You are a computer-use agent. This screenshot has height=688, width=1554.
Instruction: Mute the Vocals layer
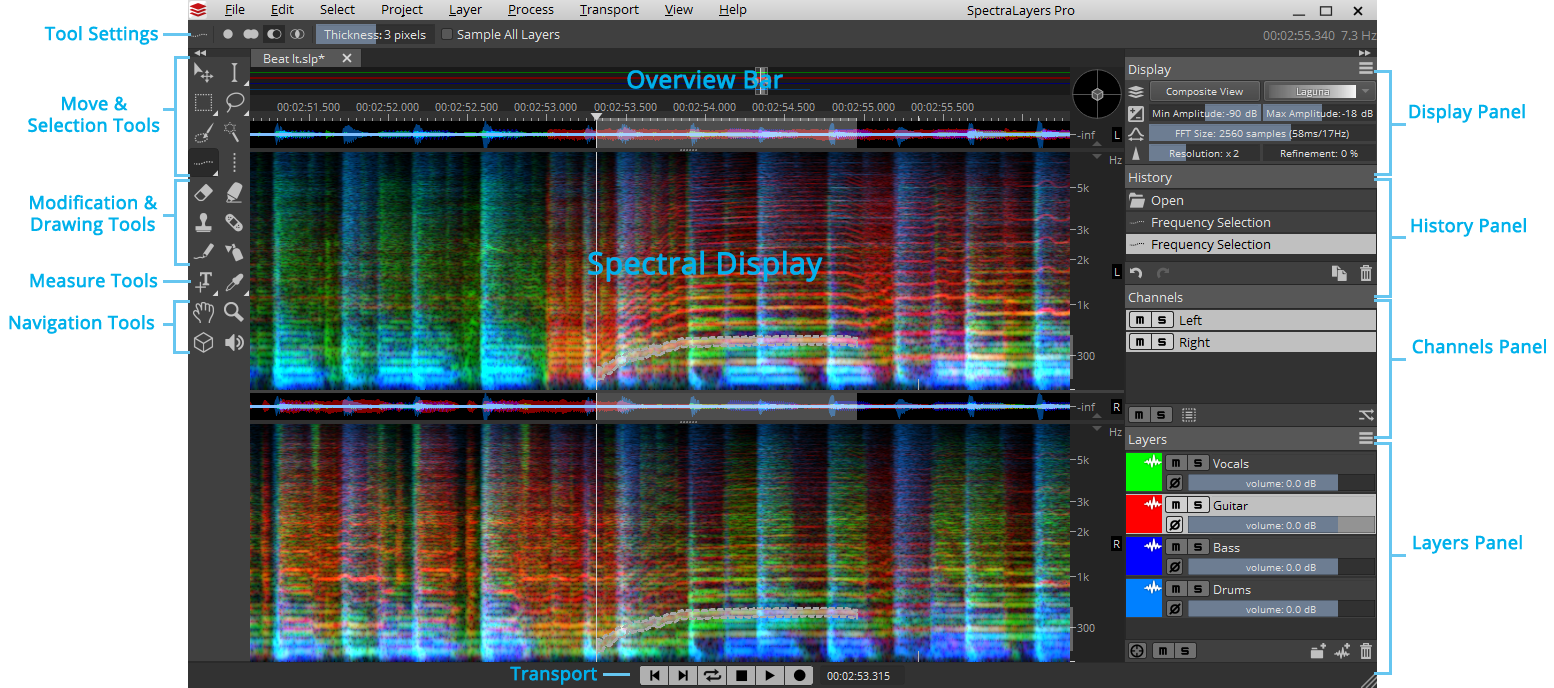click(1175, 462)
